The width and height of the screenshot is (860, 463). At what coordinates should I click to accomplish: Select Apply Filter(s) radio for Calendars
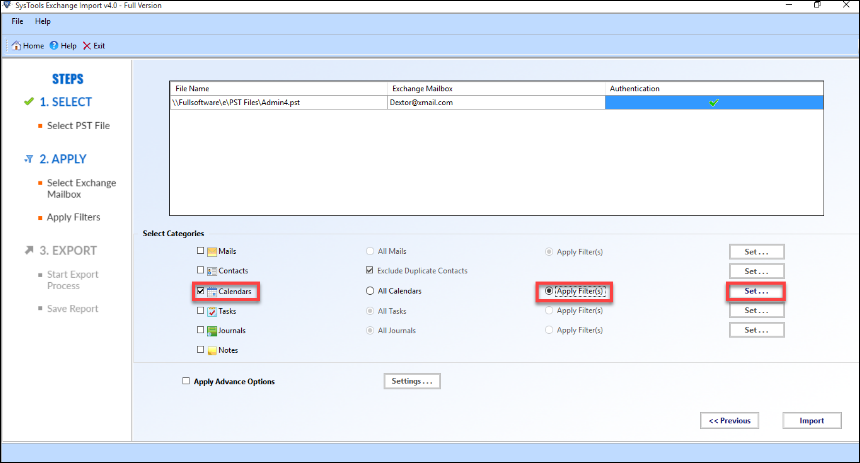[x=549, y=291]
